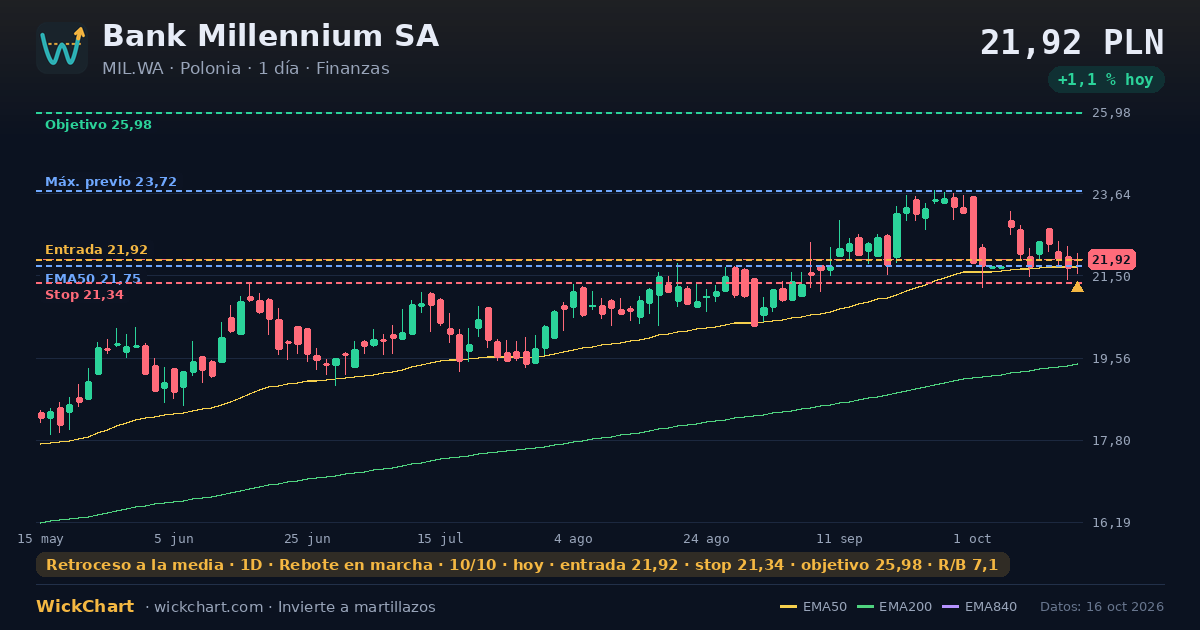Click the 16,19 axis value
Screen dimensions: 1200x630
[1112, 523]
